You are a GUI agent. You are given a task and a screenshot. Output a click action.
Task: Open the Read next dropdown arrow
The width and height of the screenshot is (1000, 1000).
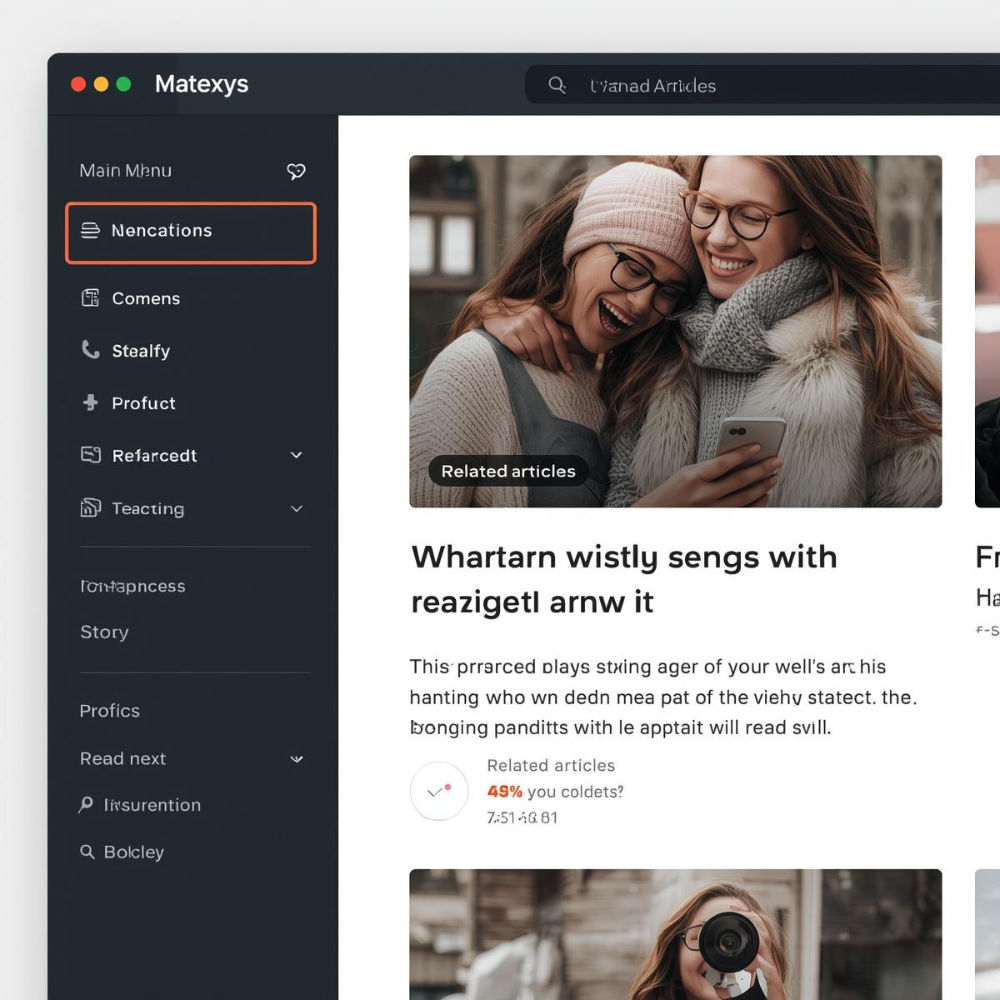pos(296,759)
